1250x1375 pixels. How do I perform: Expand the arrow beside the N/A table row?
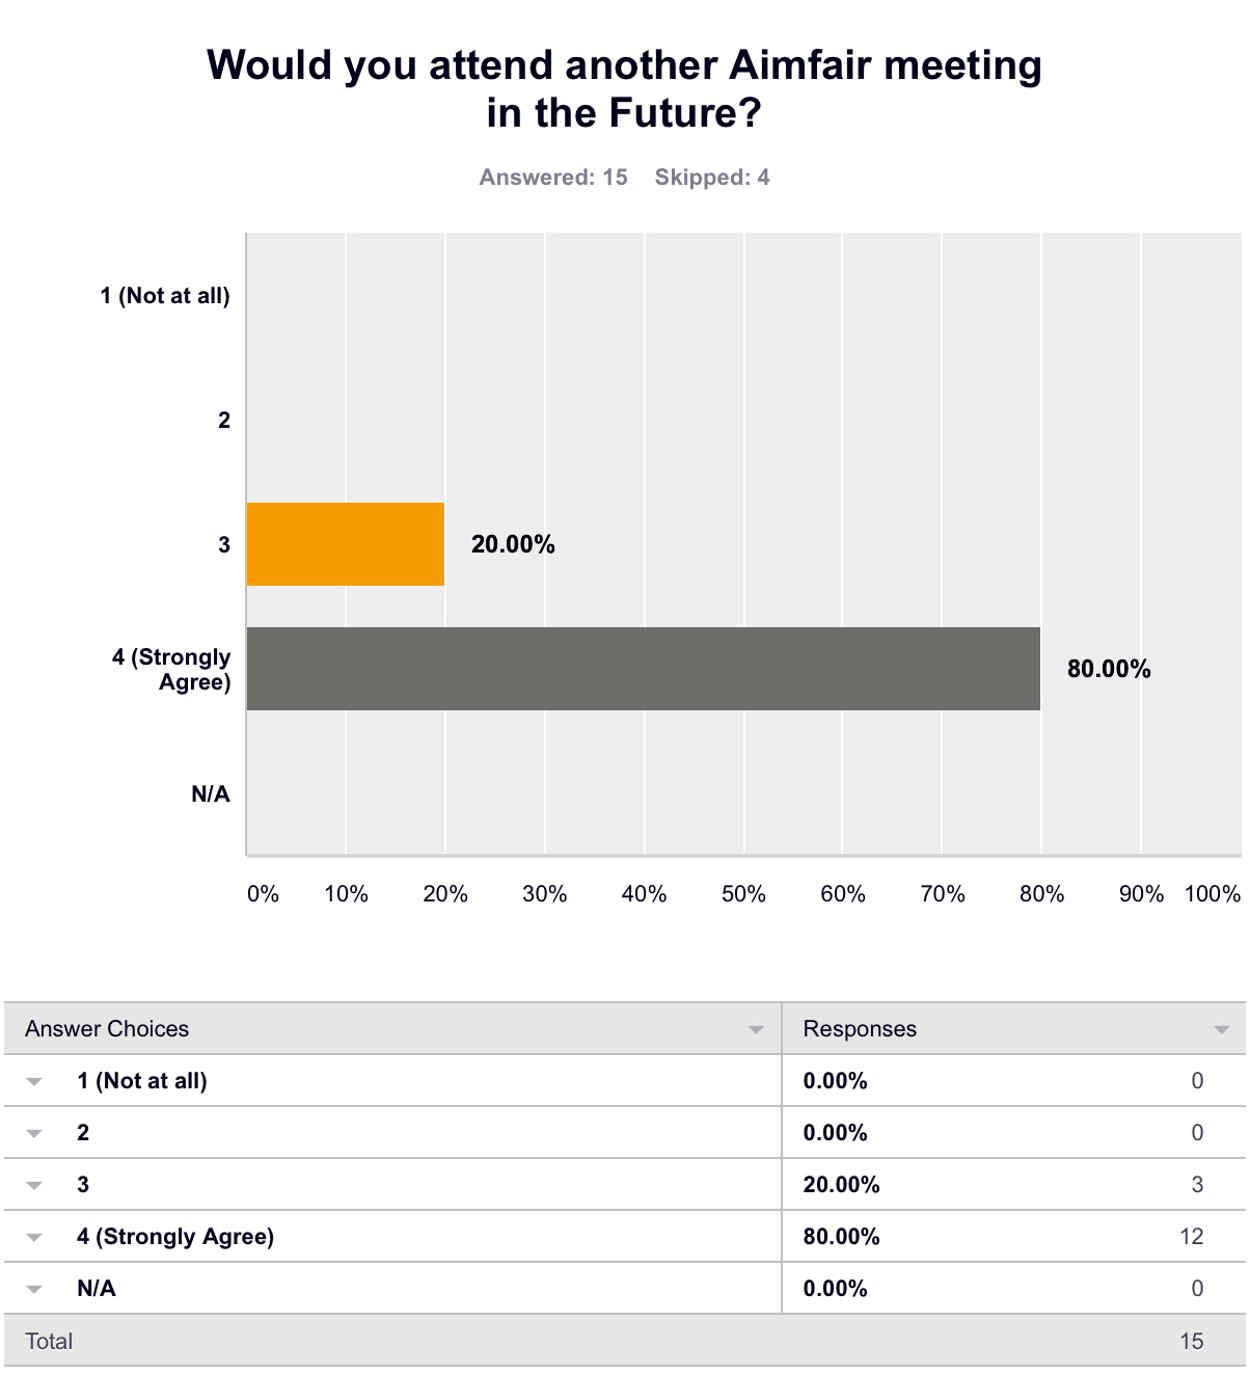pos(34,1289)
